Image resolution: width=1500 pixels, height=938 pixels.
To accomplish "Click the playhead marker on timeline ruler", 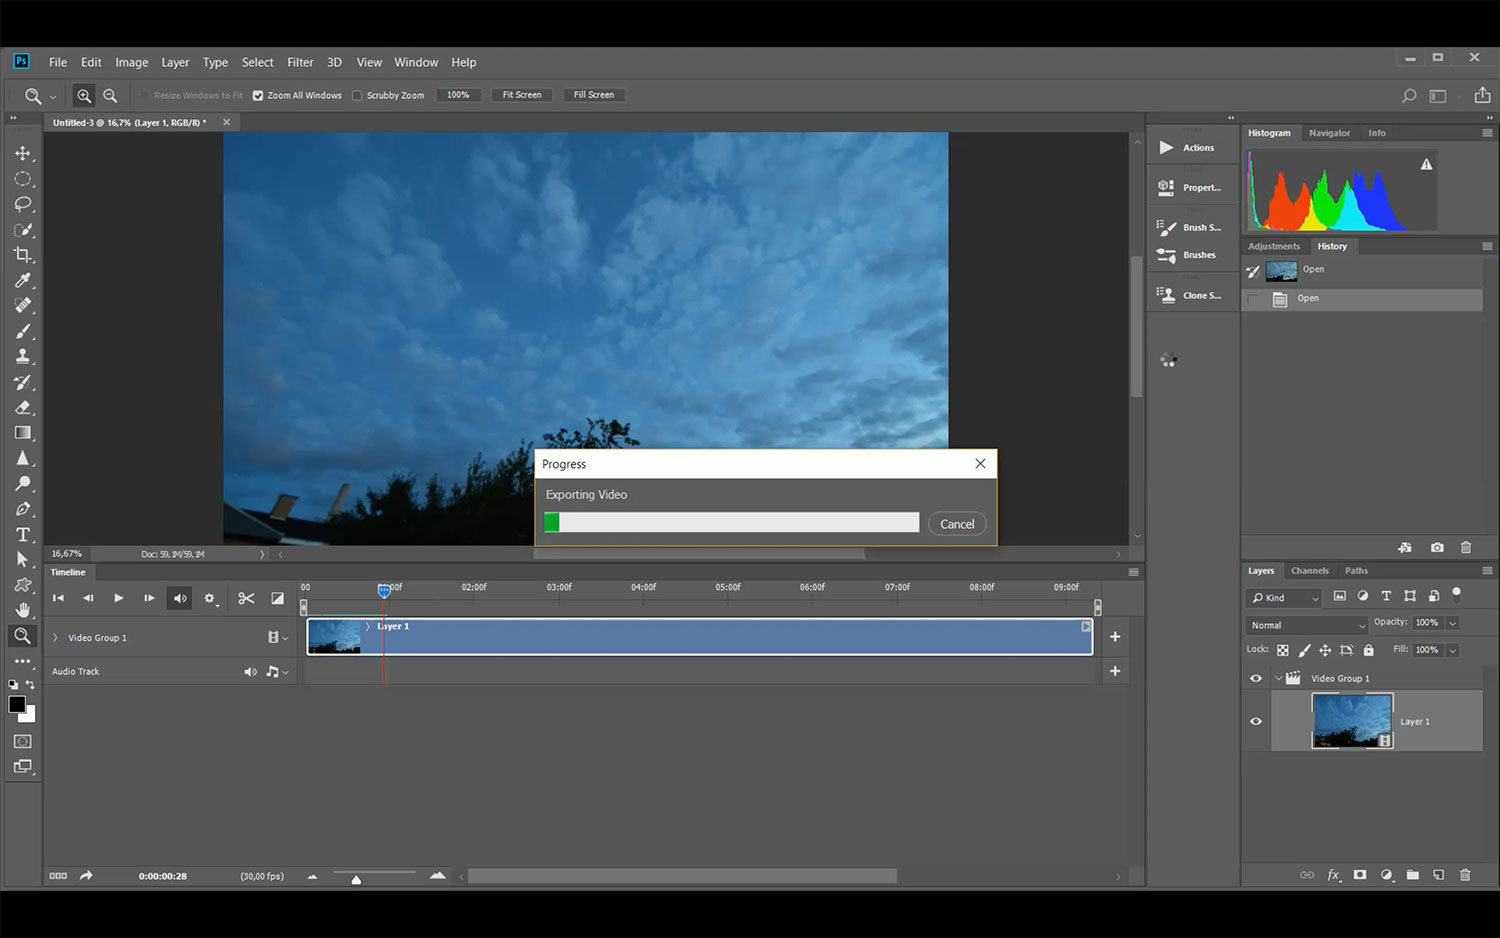I will [x=384, y=590].
